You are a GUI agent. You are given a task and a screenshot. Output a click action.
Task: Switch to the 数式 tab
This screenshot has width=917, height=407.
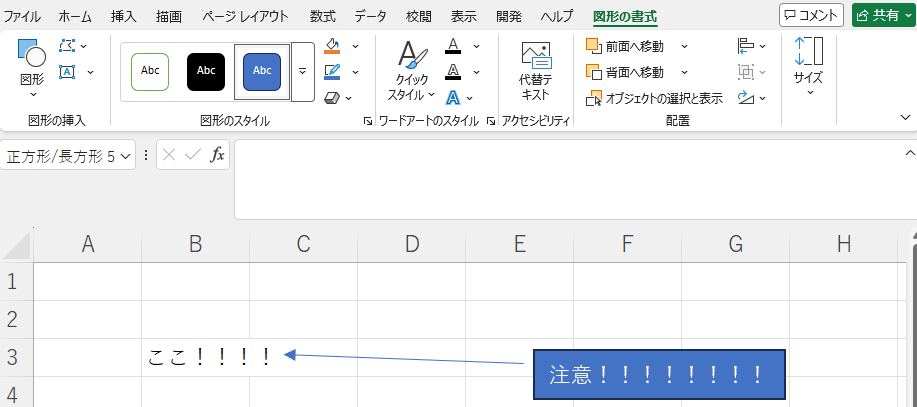coord(322,16)
